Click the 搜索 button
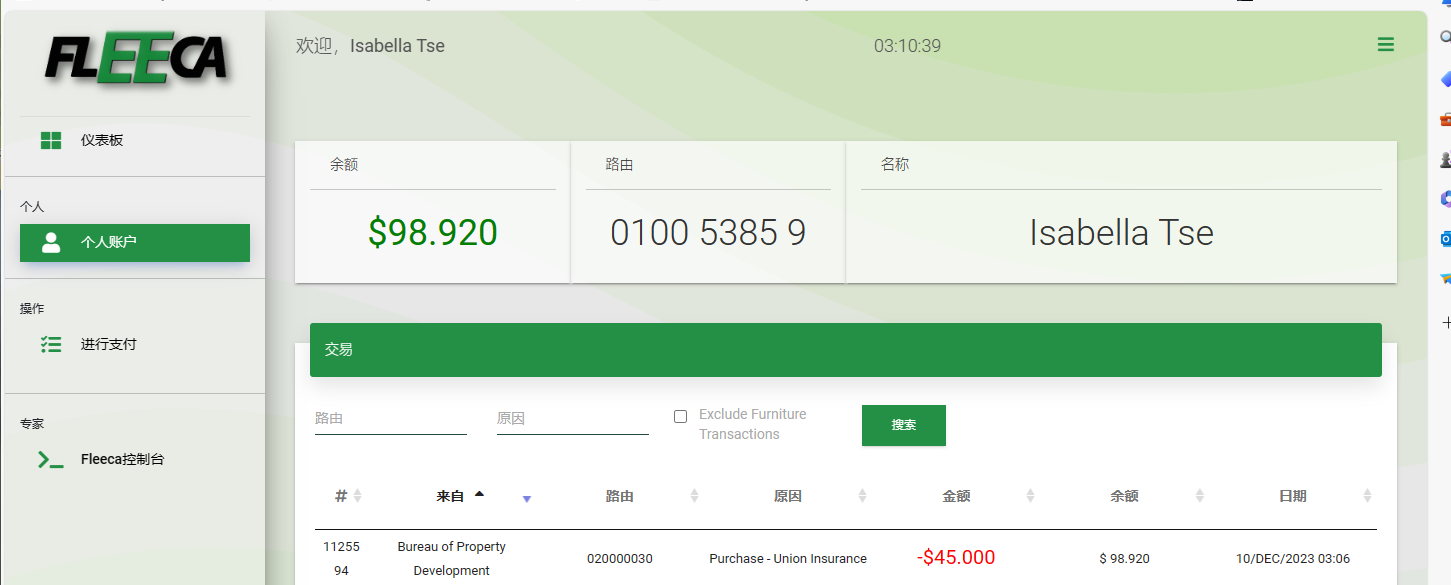The height and width of the screenshot is (585, 1451). pyautogui.click(x=904, y=425)
